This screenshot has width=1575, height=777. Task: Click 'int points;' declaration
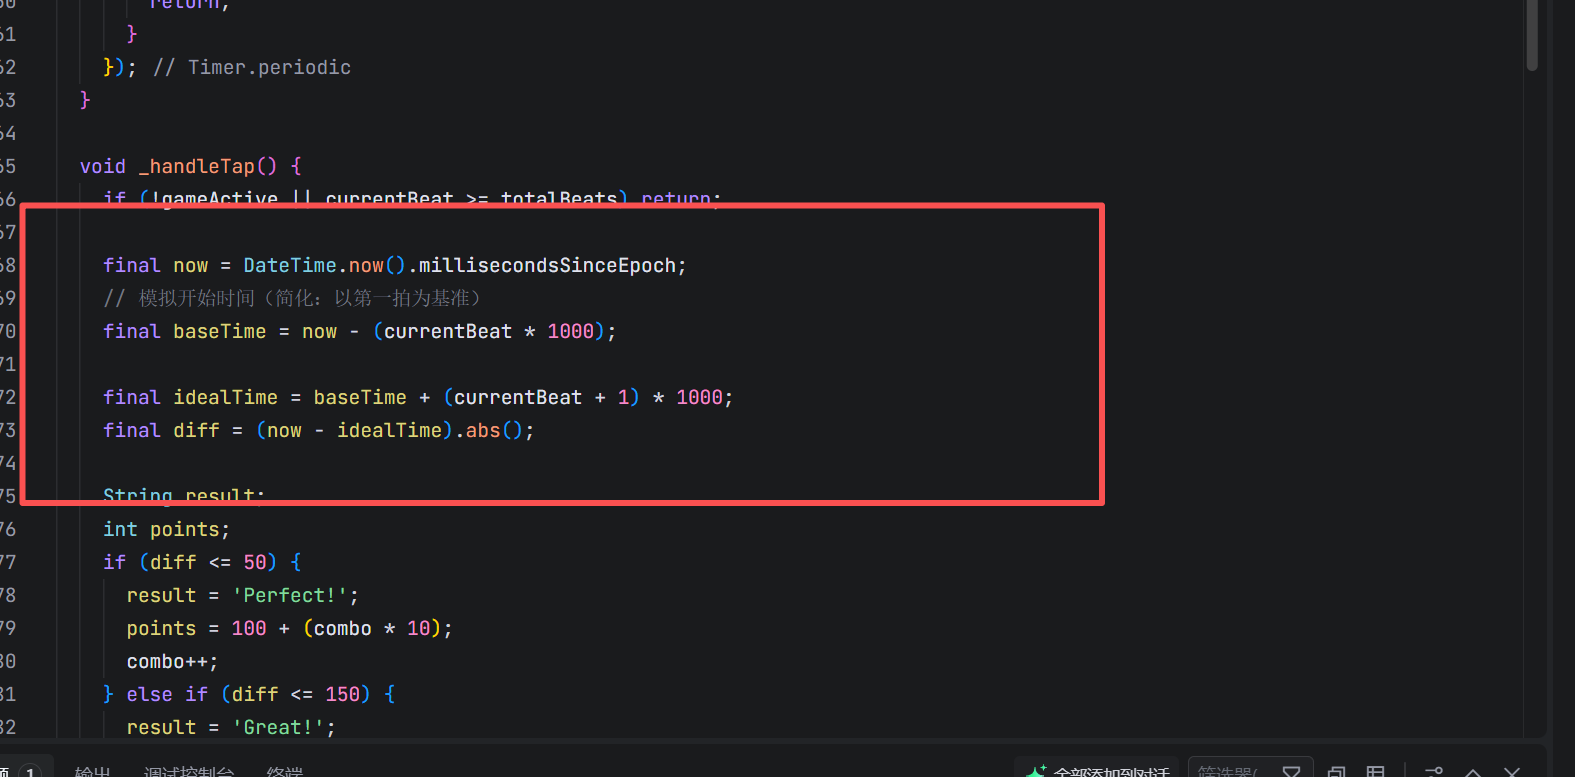click(166, 529)
